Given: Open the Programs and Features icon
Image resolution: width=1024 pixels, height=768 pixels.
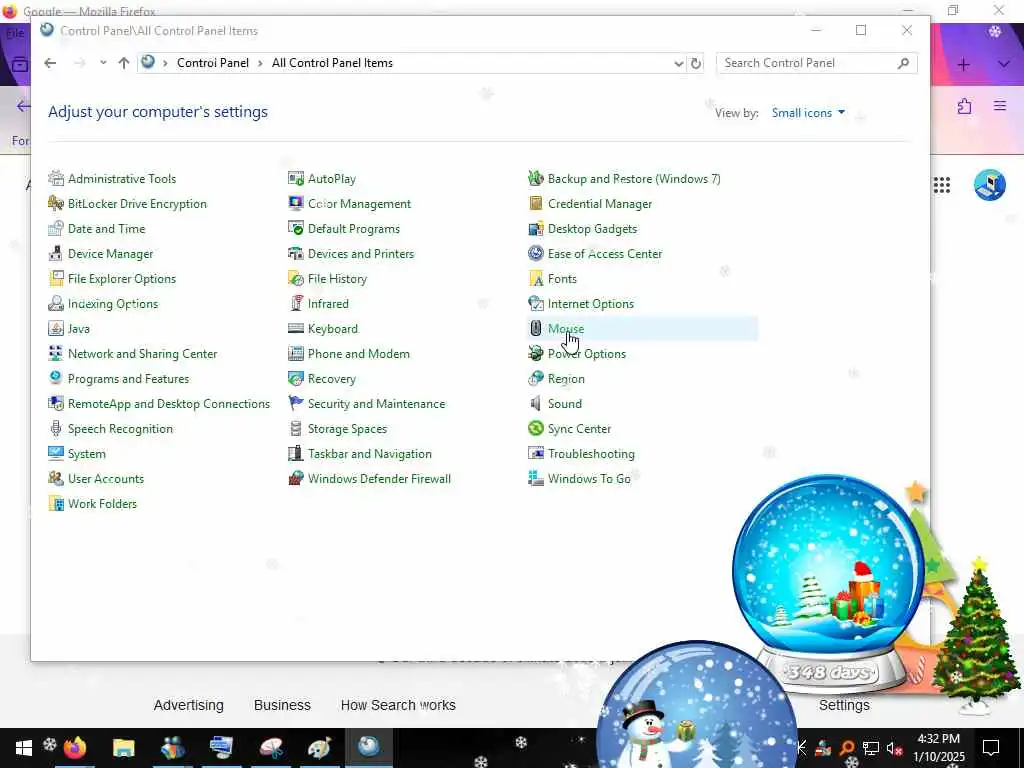Looking at the screenshot, I should click(56, 378).
